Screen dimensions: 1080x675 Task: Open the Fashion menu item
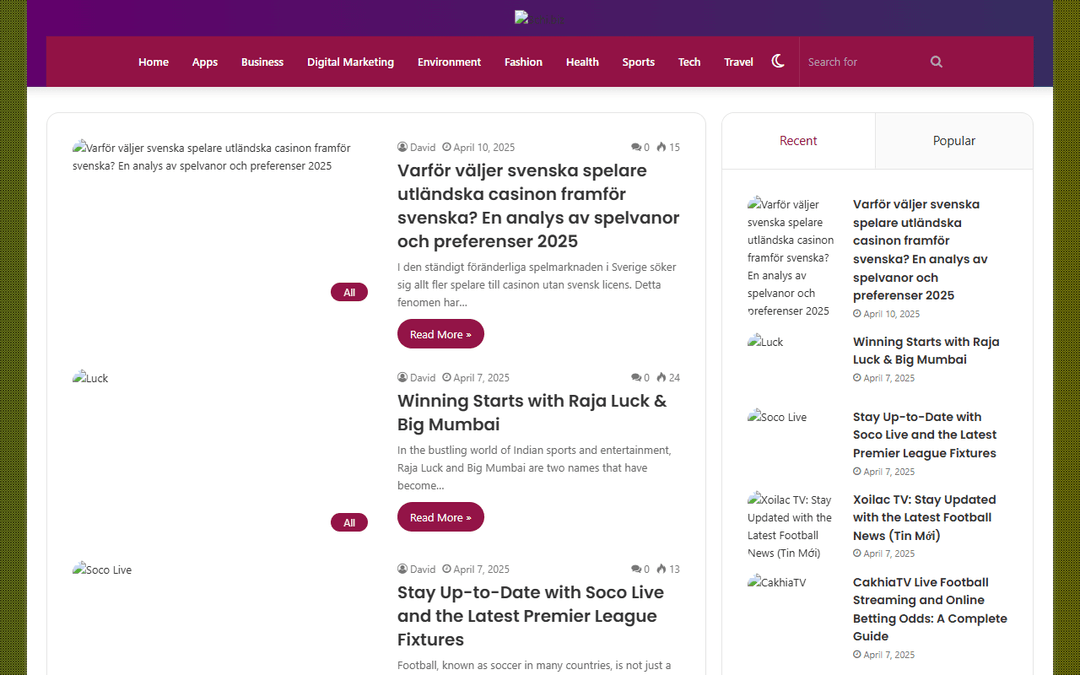click(523, 62)
